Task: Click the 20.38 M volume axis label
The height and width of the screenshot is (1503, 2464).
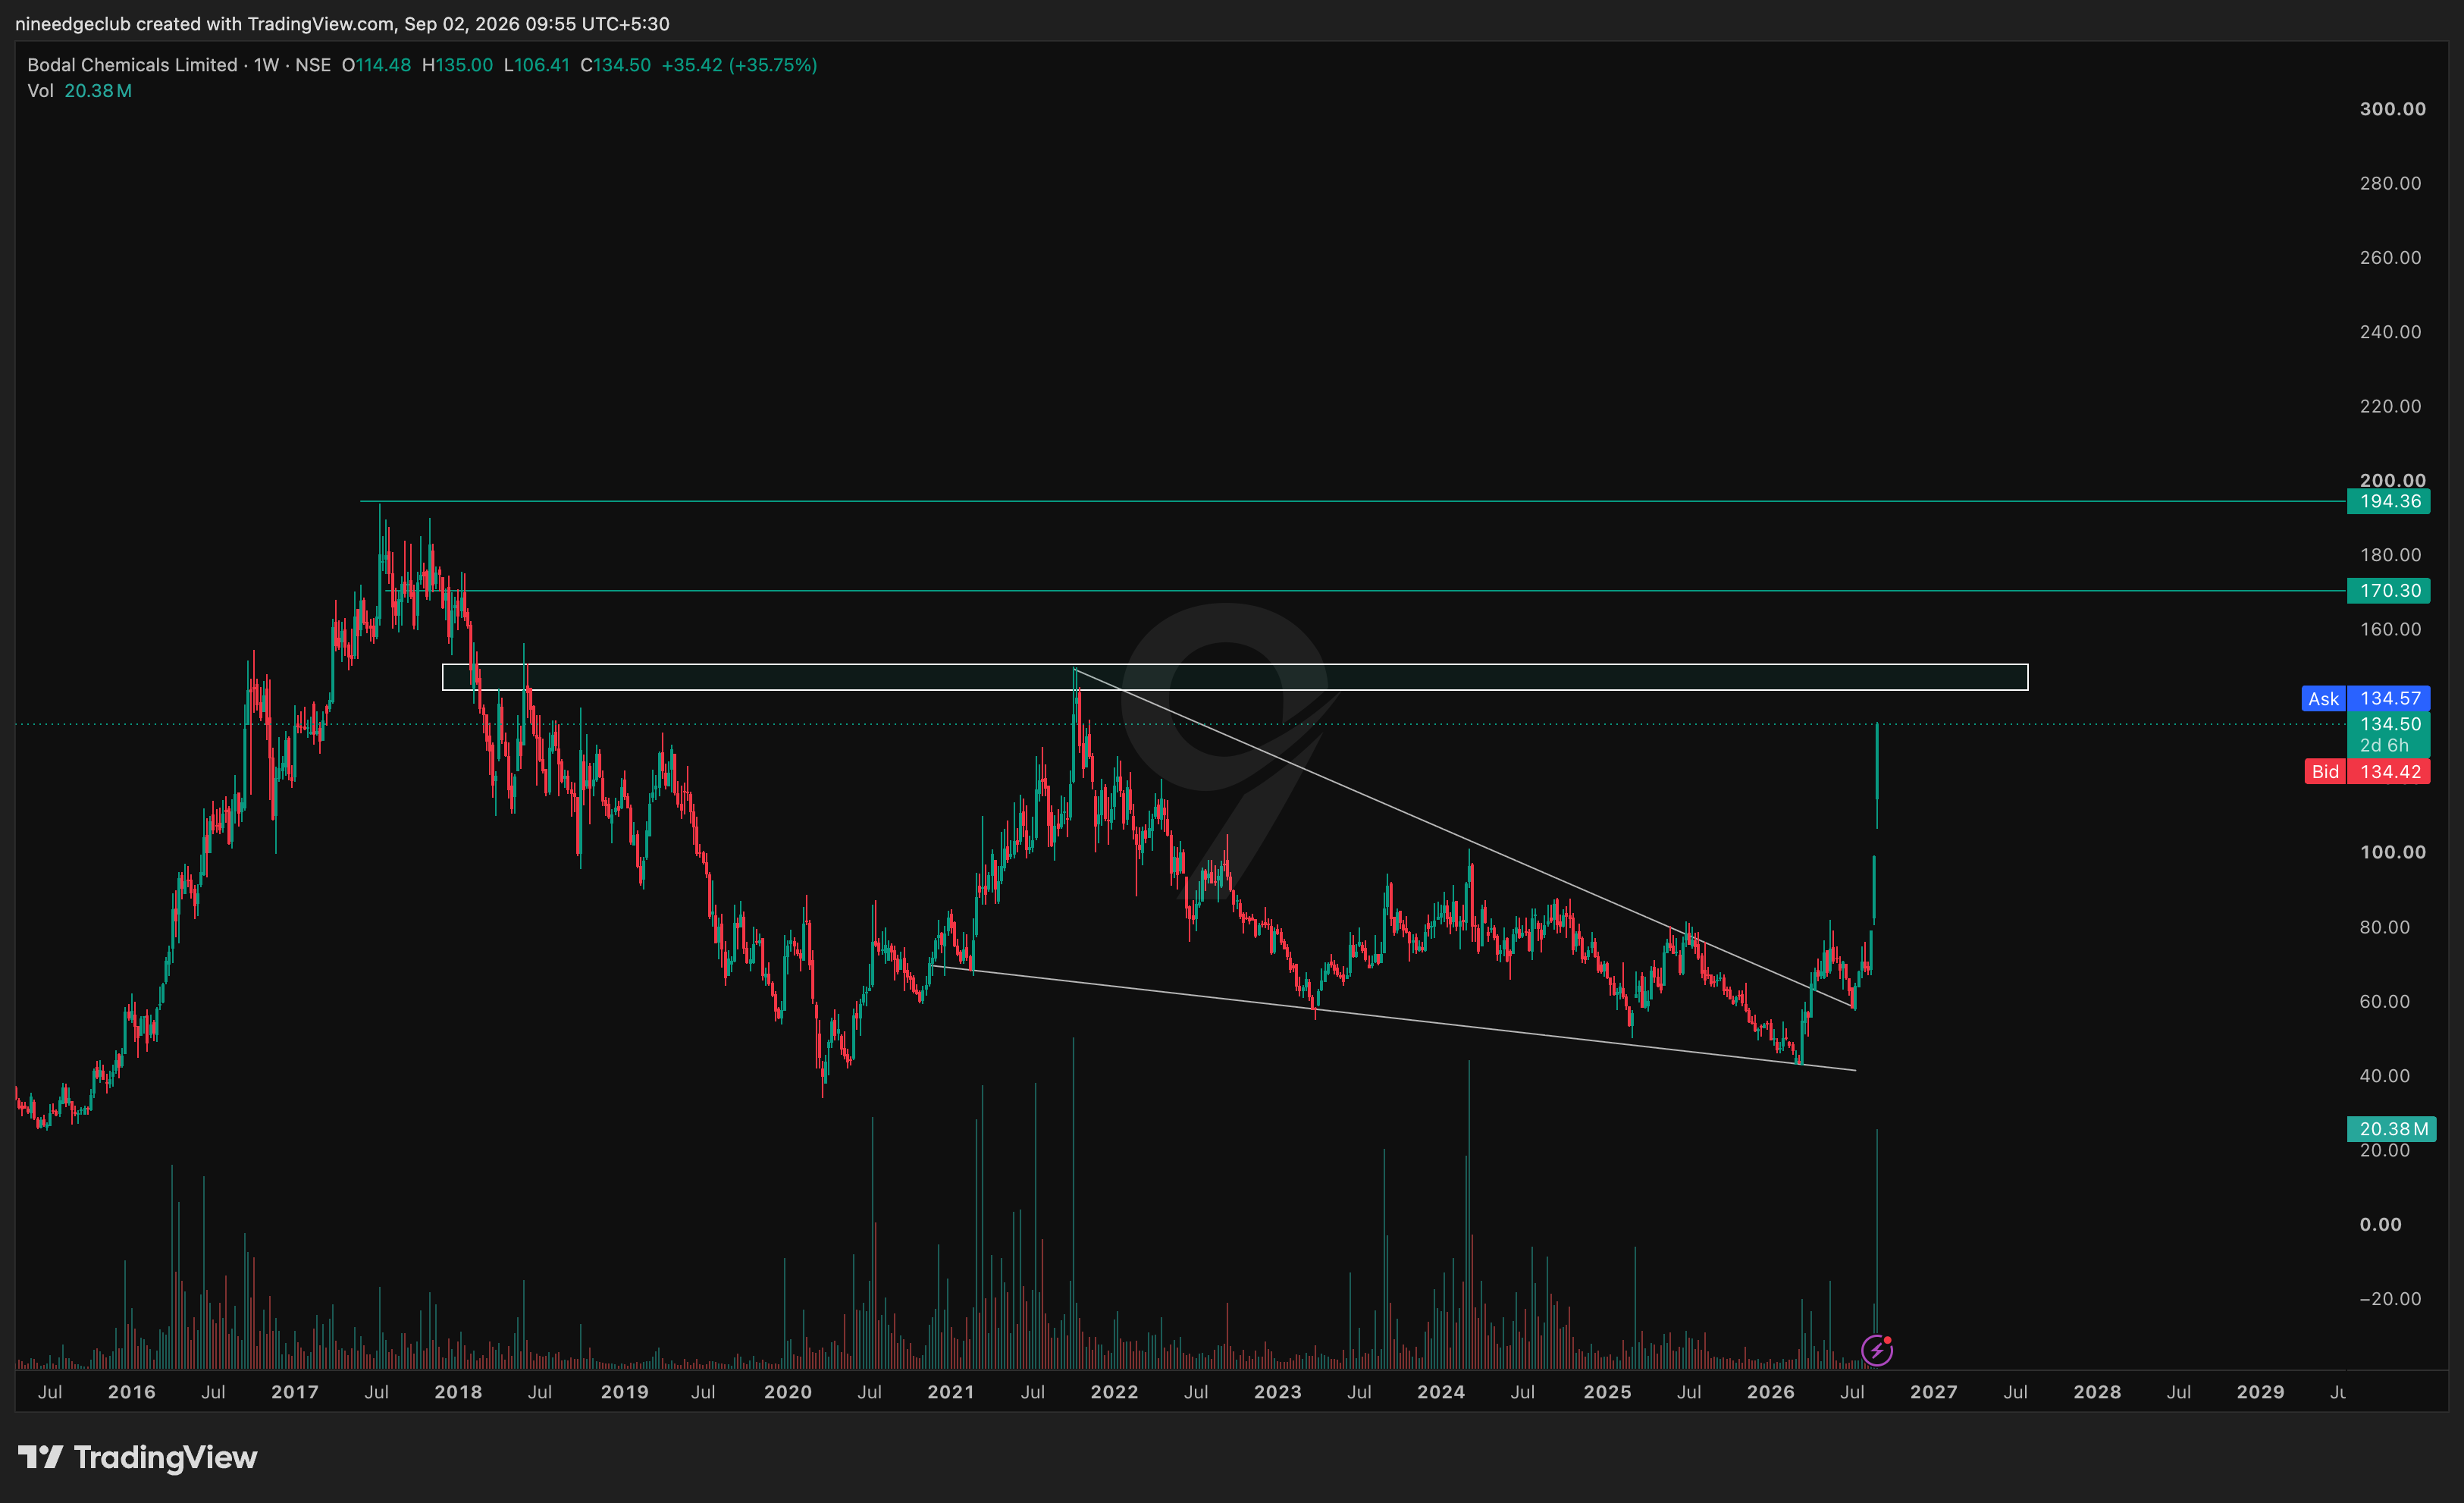Action: click(2392, 1129)
